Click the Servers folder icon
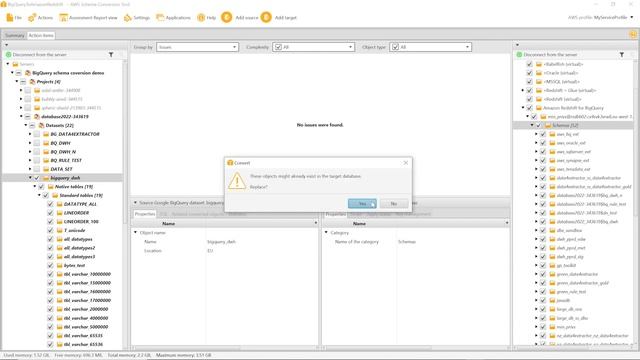This screenshot has height=360, width=640. (x=15, y=64)
